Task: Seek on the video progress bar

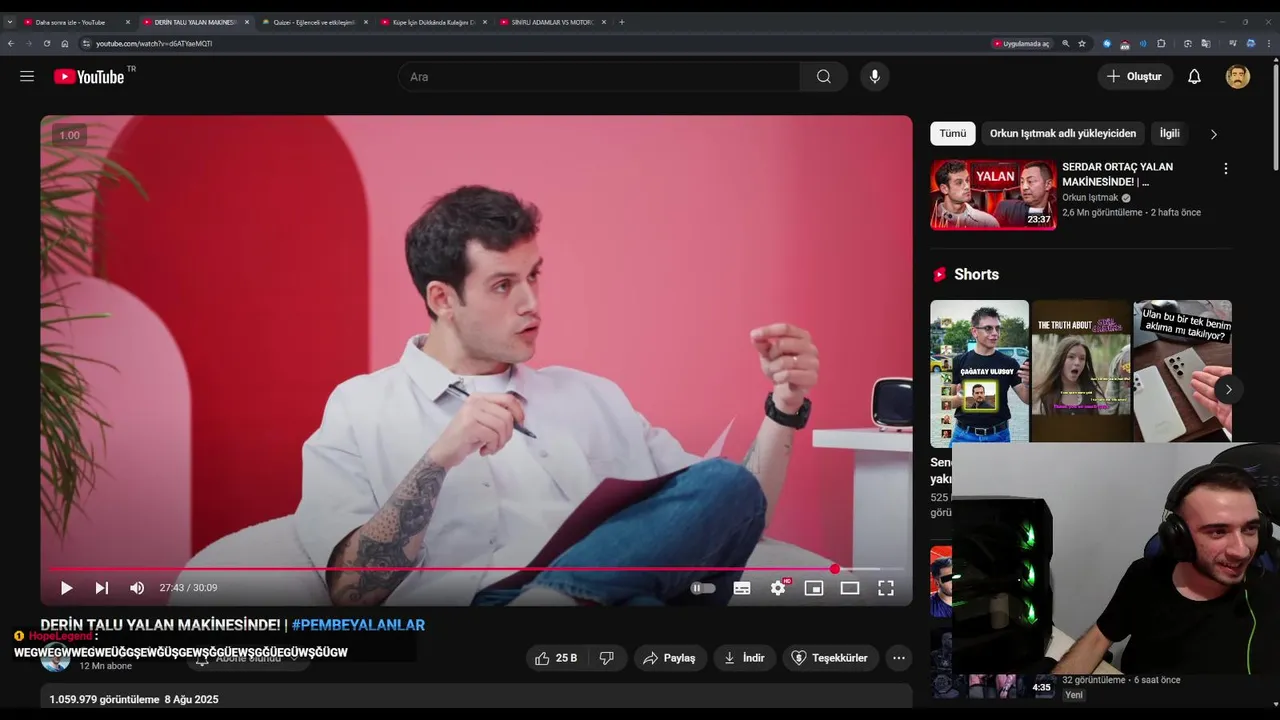Action: [x=476, y=569]
